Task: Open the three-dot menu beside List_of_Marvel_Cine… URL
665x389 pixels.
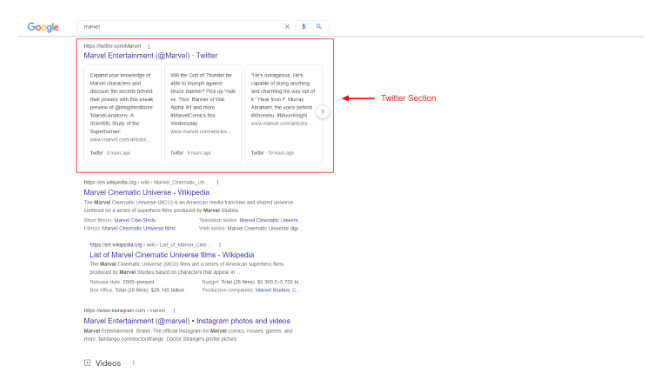Action: [x=220, y=245]
